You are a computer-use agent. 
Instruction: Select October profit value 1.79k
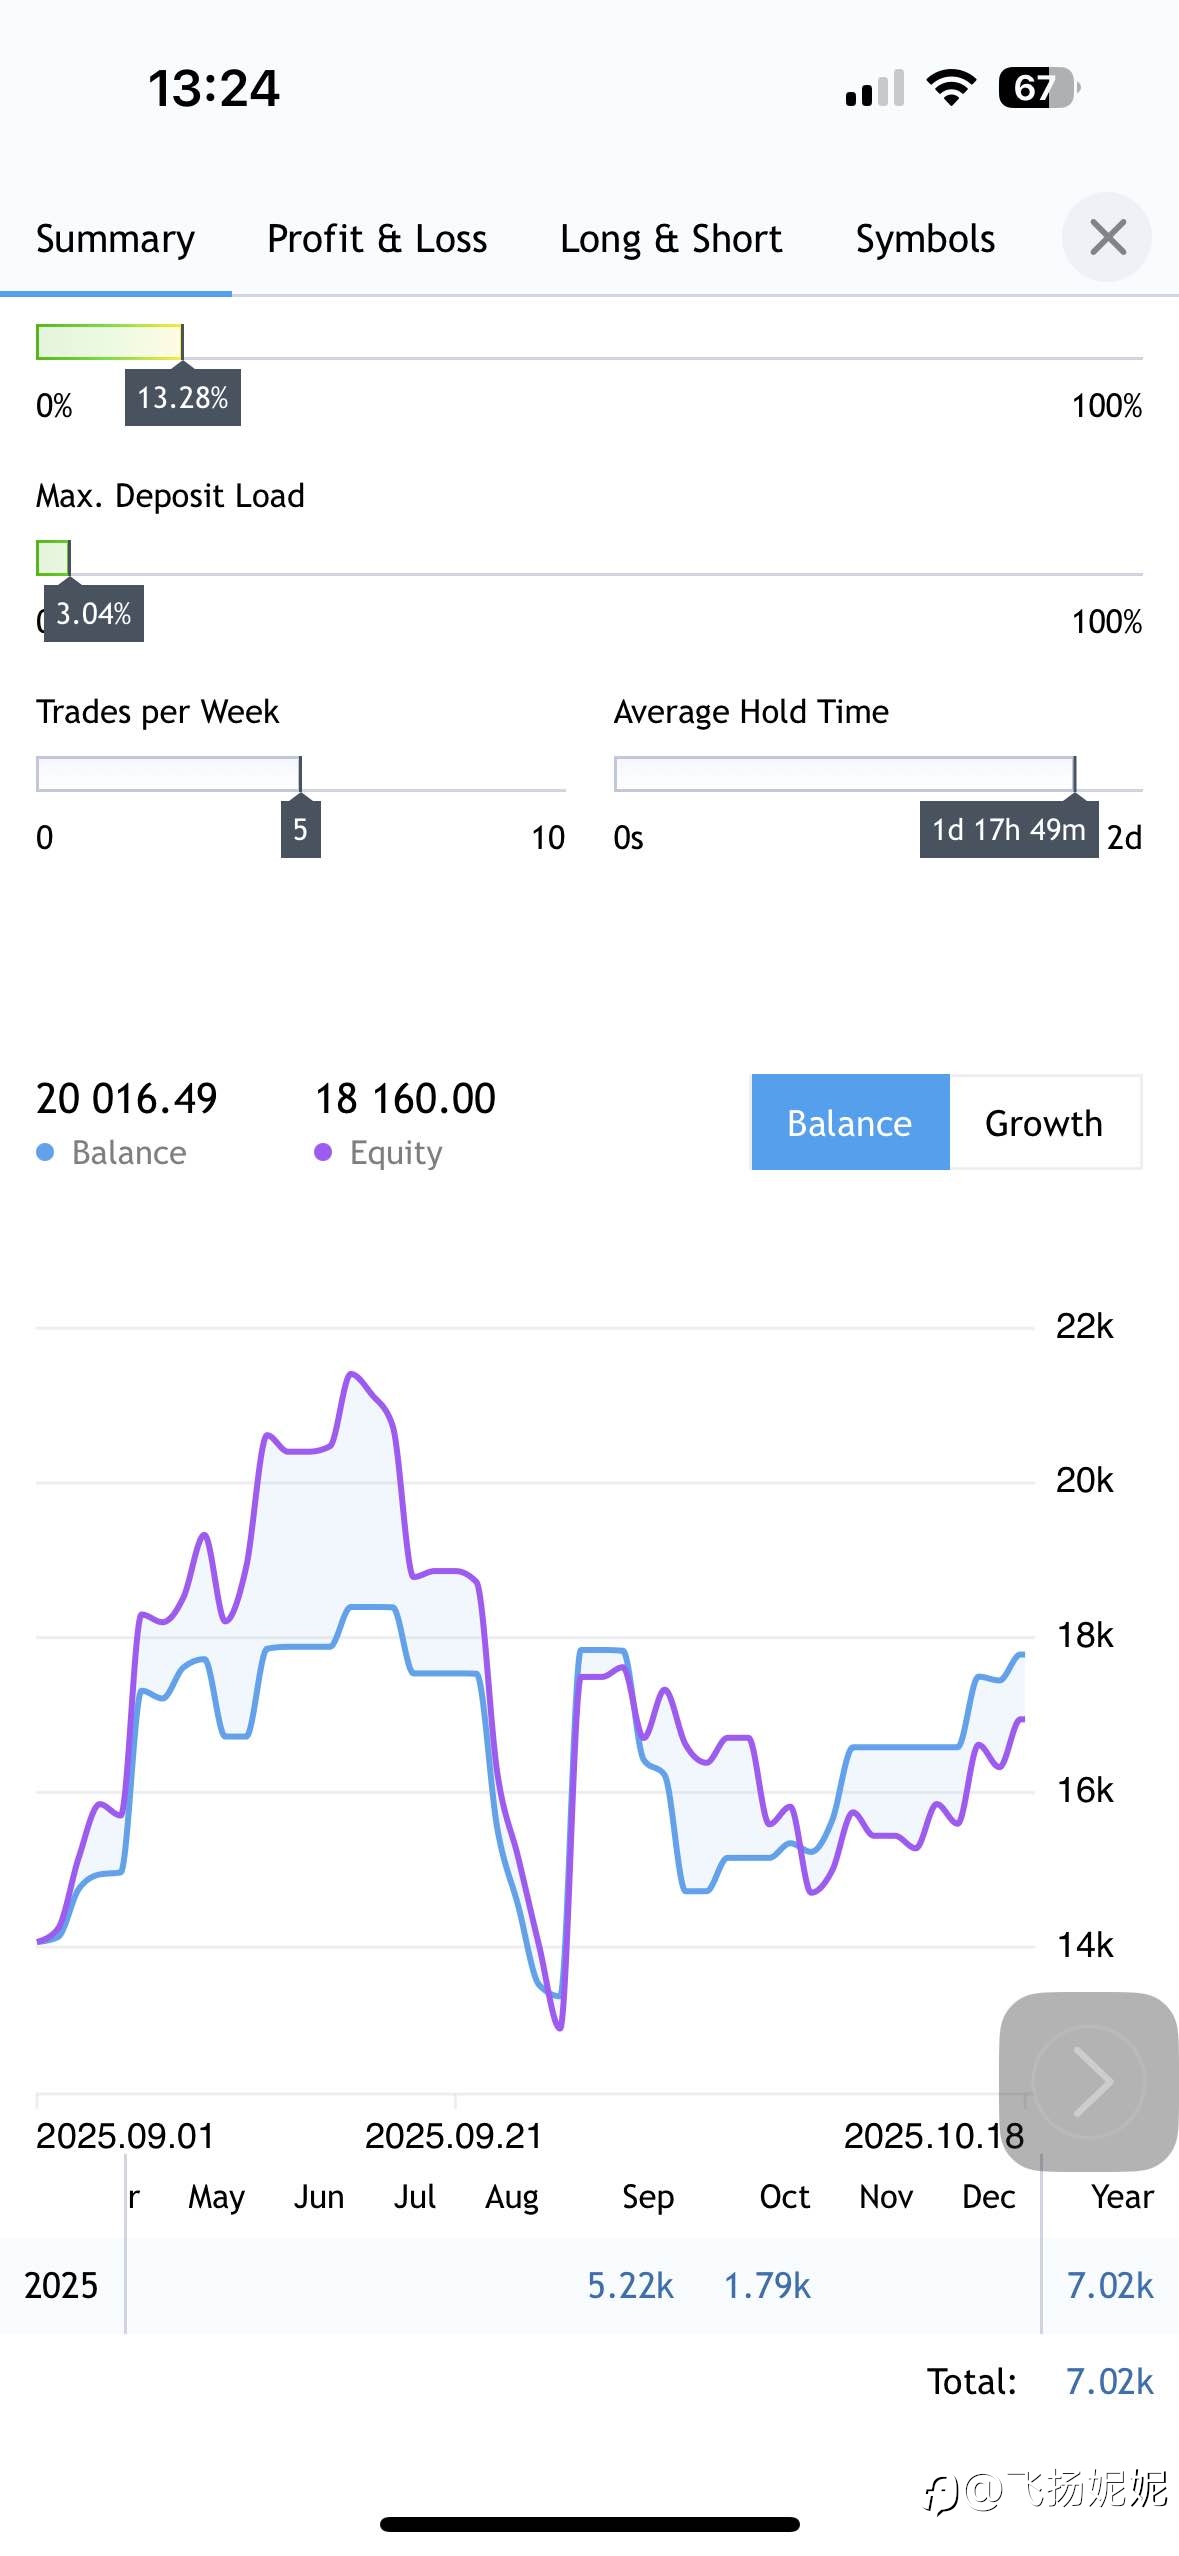click(x=767, y=2286)
